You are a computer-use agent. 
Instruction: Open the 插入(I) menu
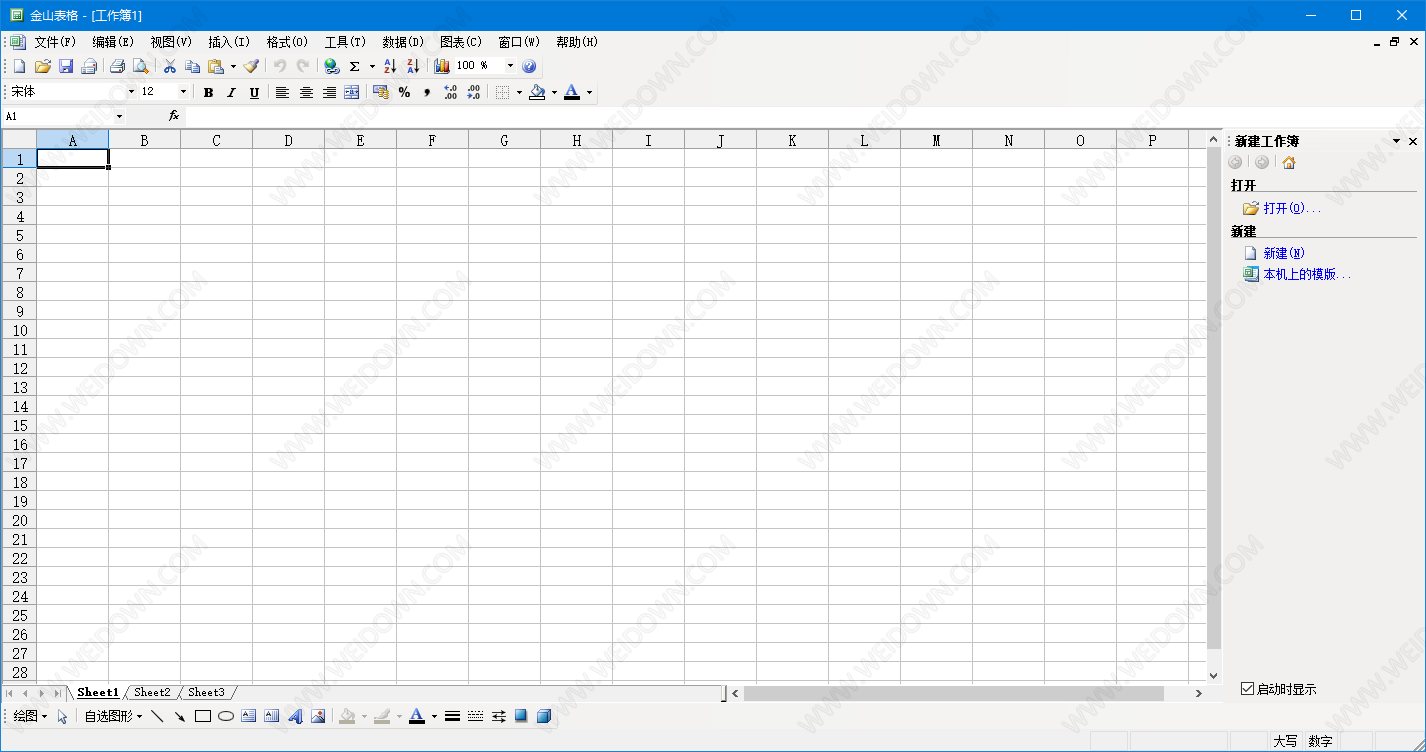229,42
